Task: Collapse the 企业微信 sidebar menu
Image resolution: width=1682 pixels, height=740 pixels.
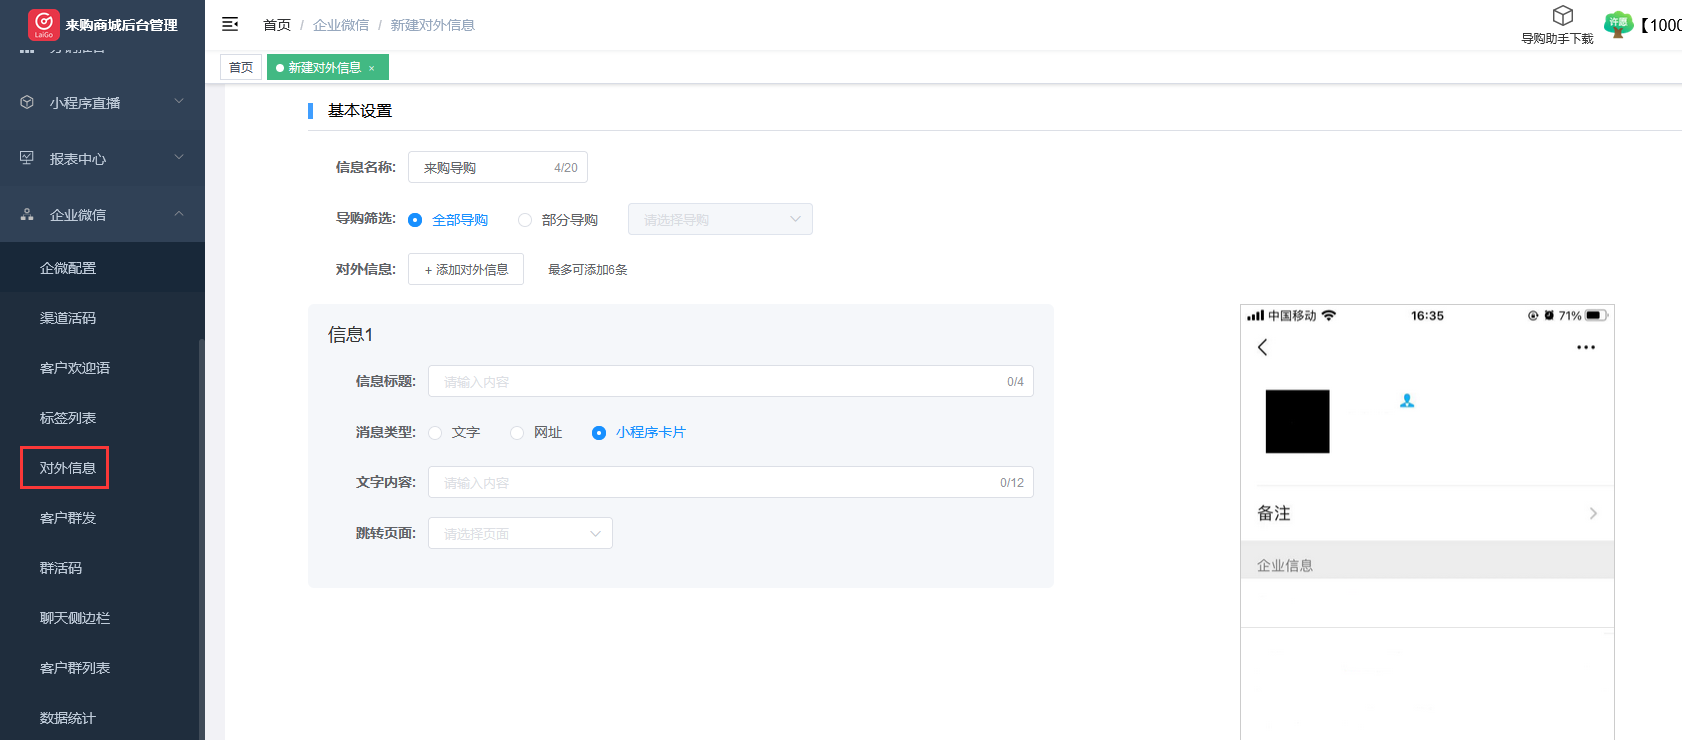Action: [x=100, y=215]
